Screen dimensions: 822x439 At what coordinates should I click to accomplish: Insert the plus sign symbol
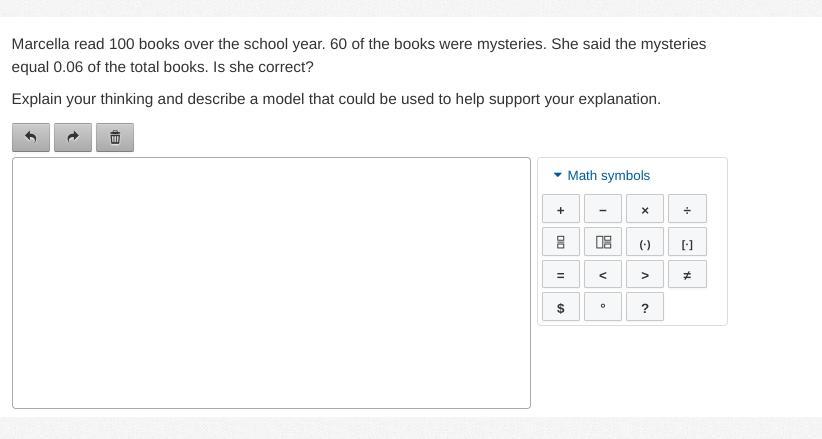561,209
